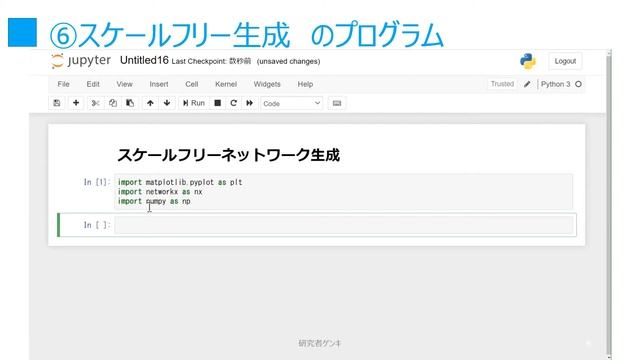Click the first code cell with imports

344,191
